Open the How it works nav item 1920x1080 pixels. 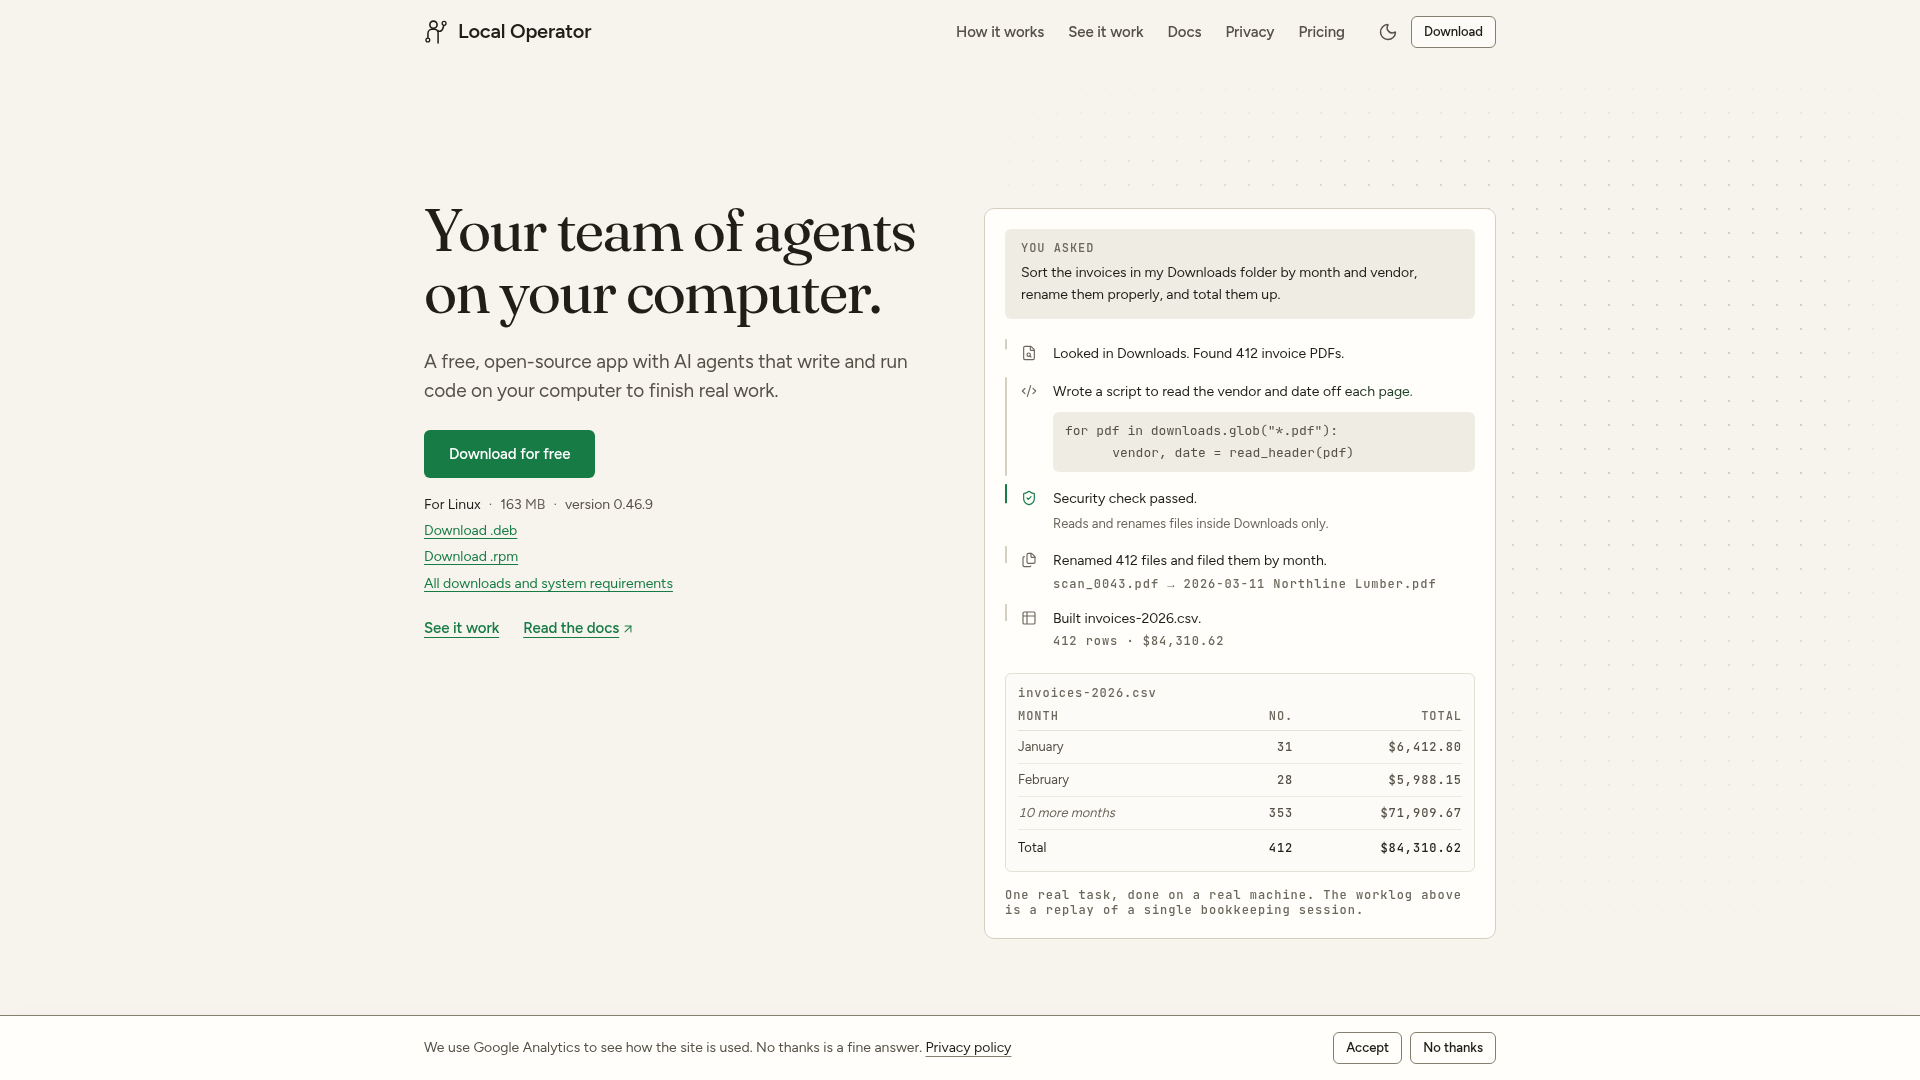1000,32
